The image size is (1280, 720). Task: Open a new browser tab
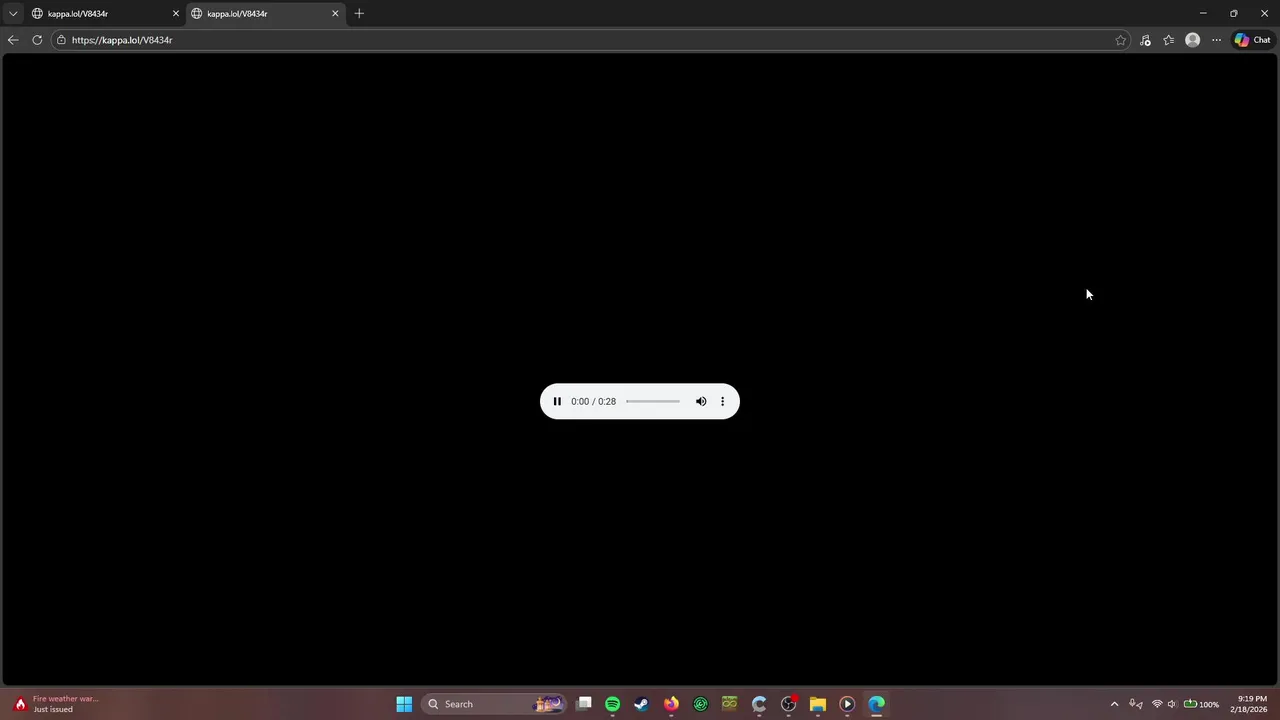(359, 13)
